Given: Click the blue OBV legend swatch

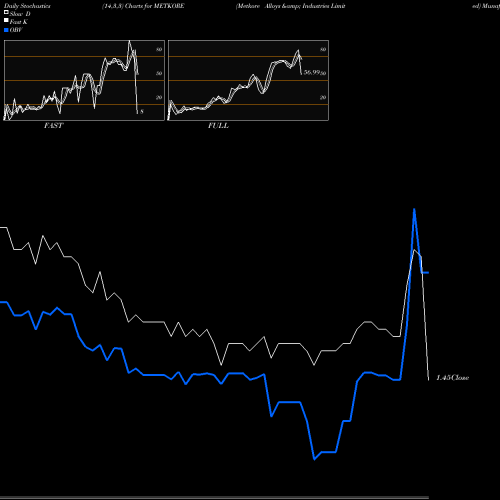Looking at the screenshot, I should coord(6,30).
